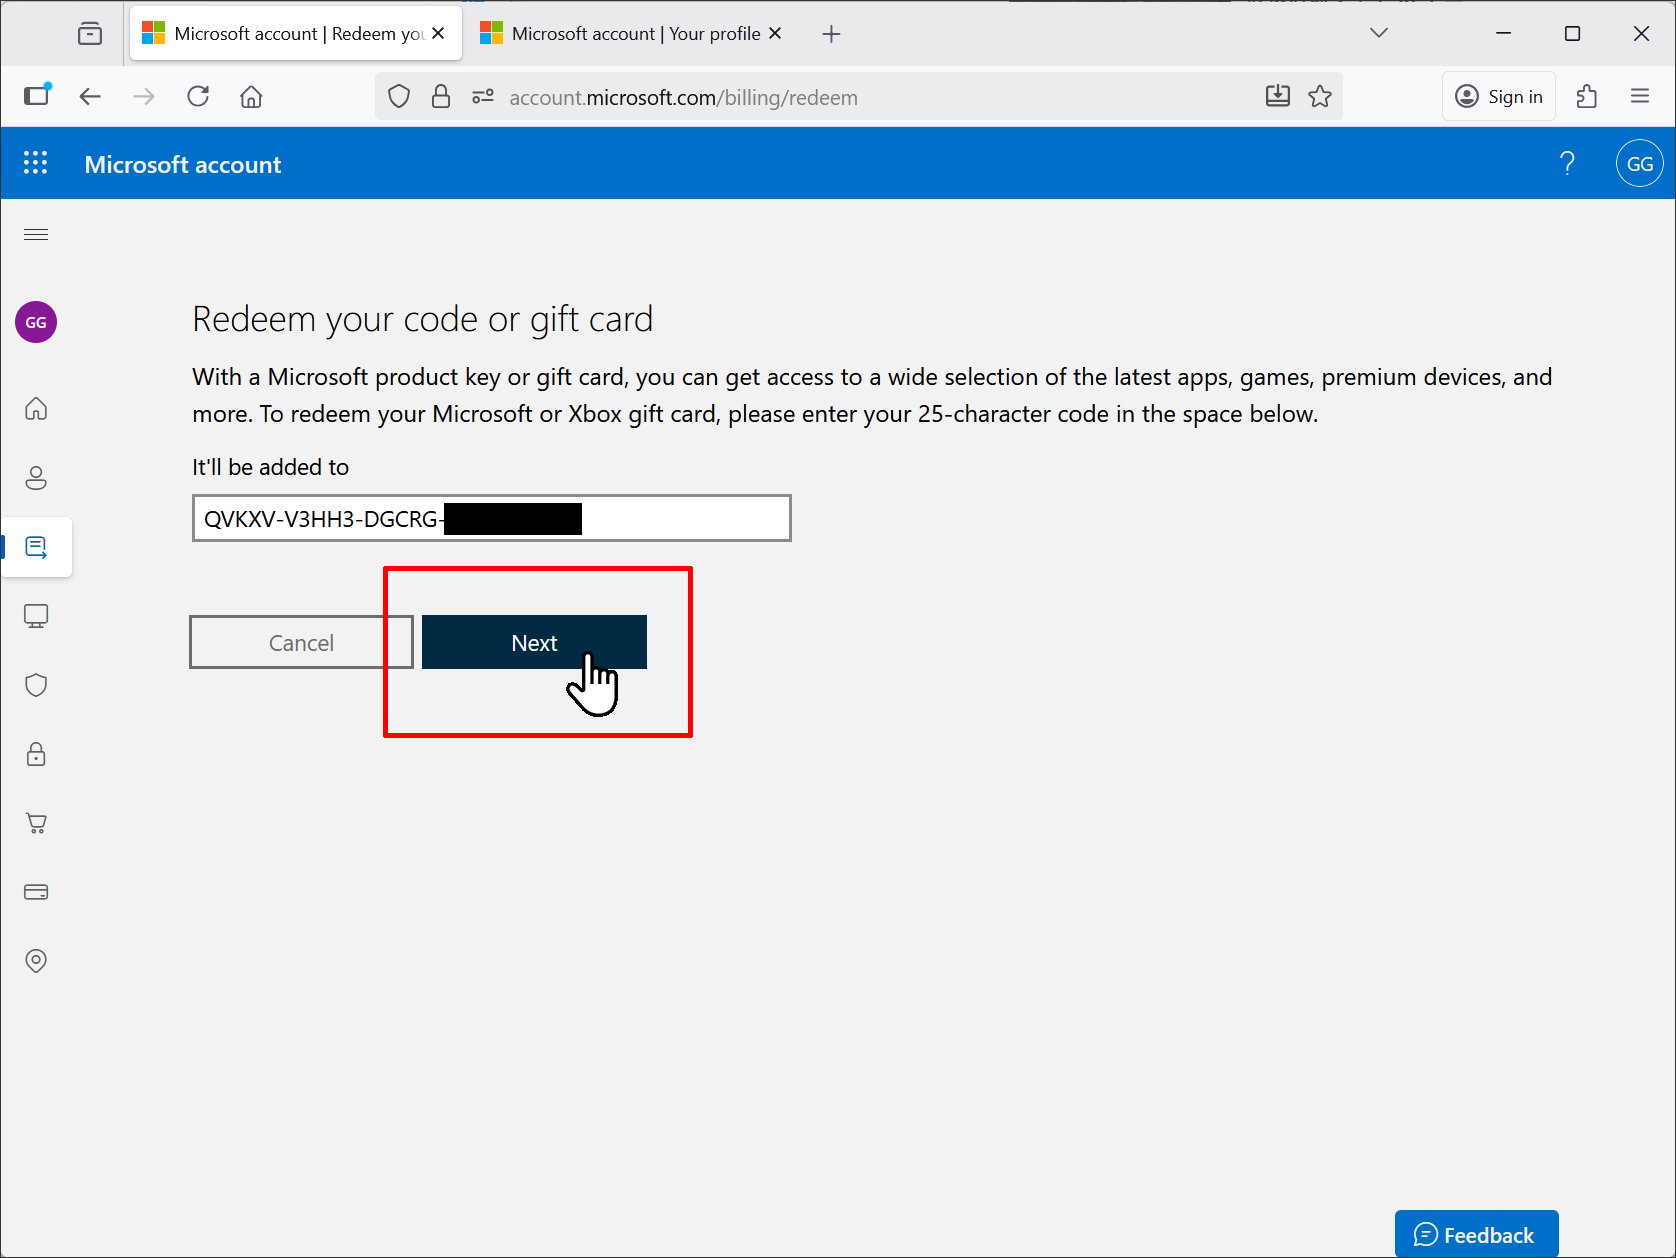Click inside the 25-character code field

click(492, 518)
